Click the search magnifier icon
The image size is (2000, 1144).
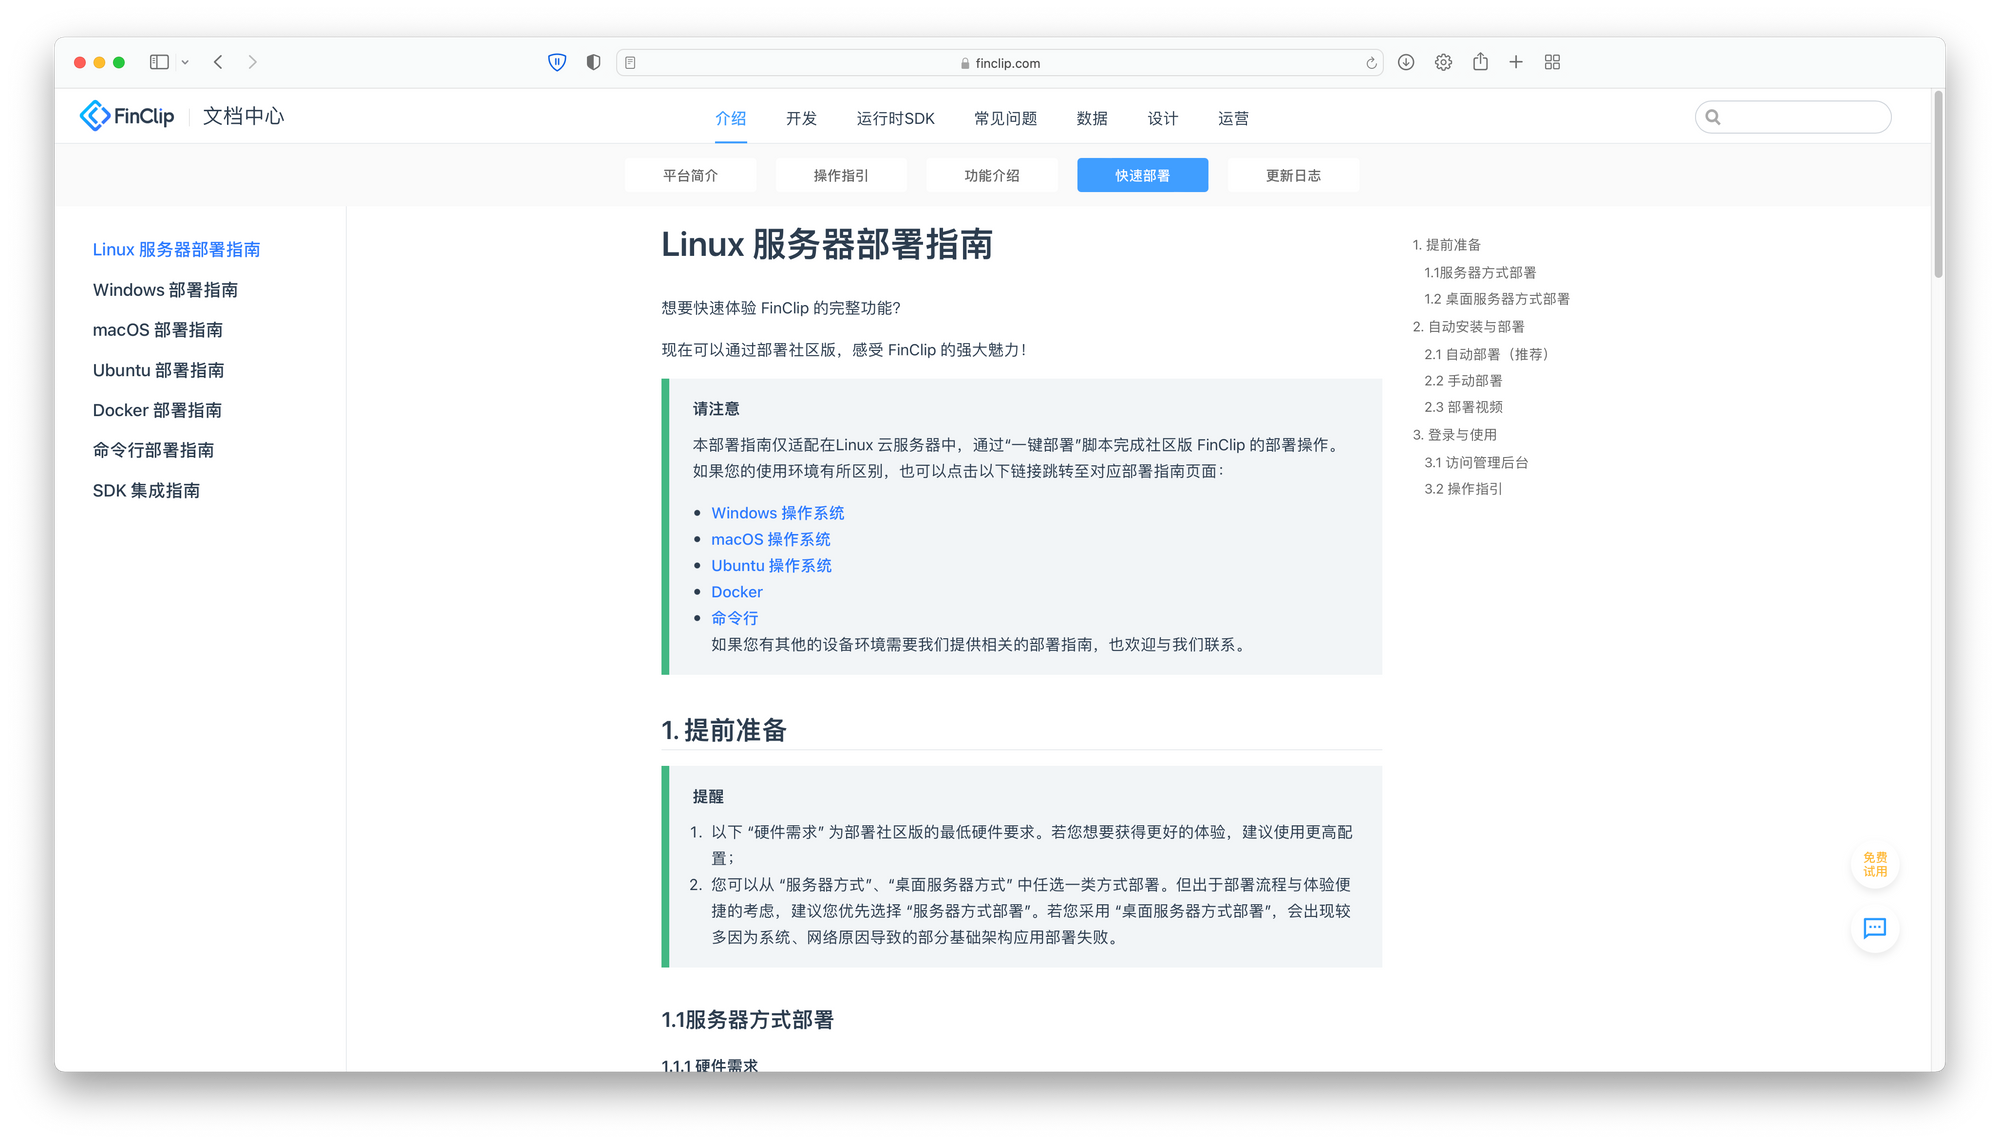click(1713, 117)
